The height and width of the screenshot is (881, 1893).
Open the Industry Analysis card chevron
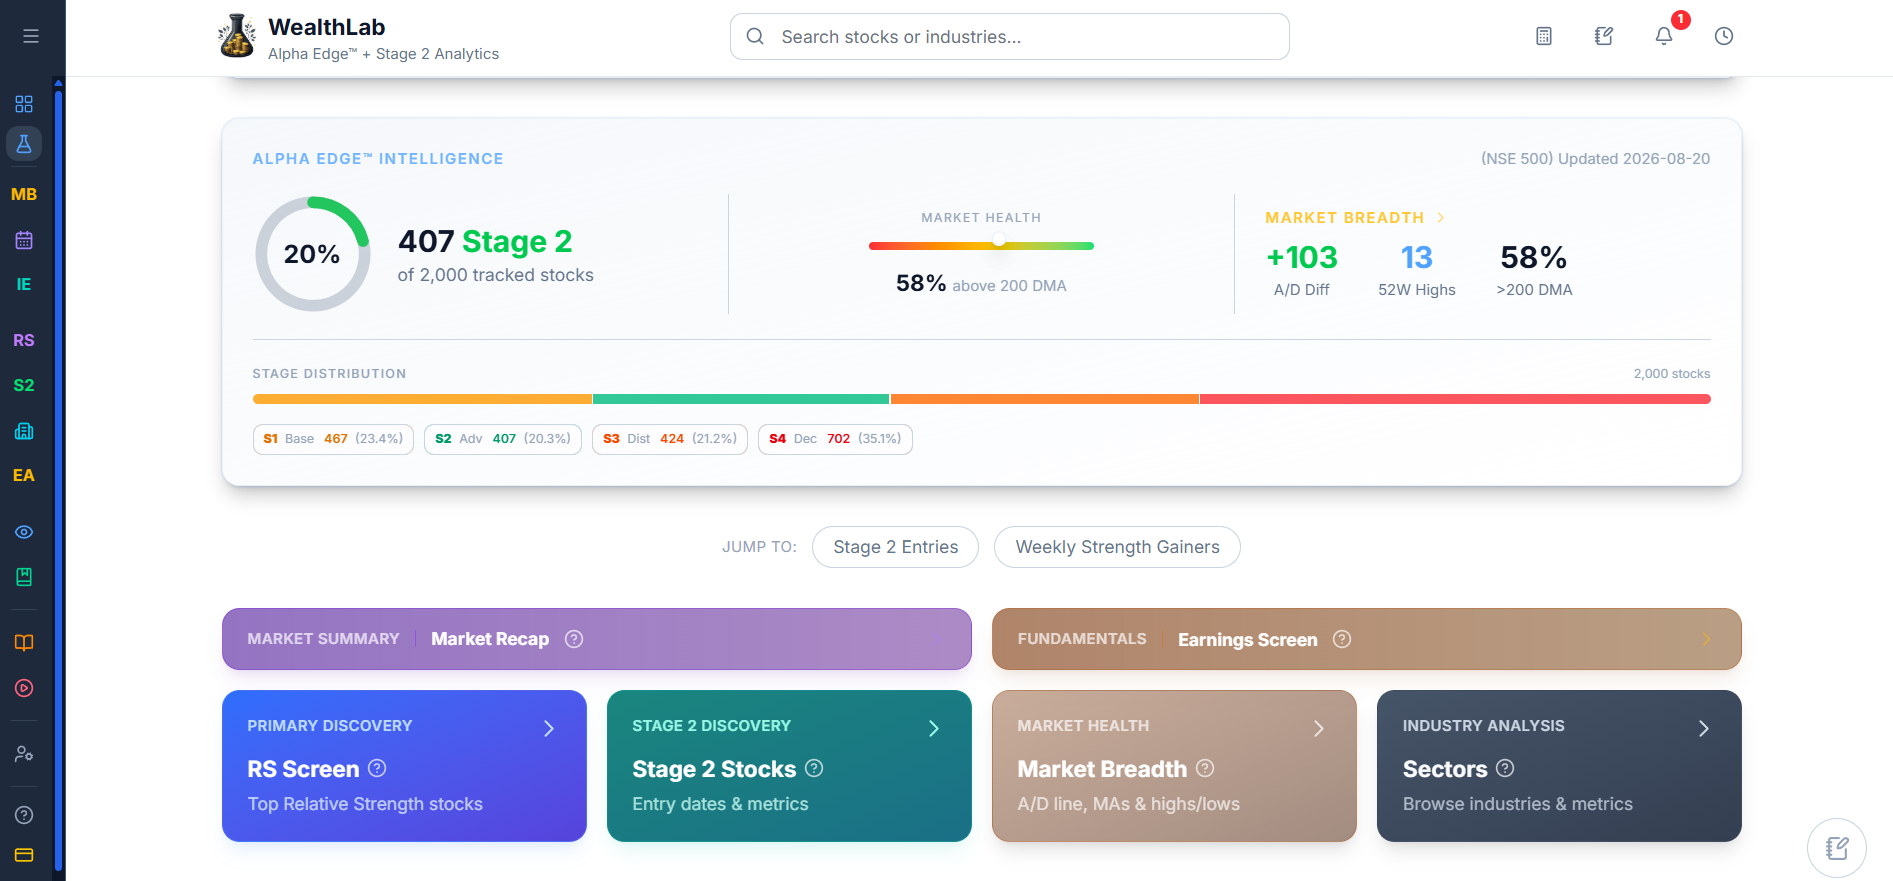coord(1704,729)
